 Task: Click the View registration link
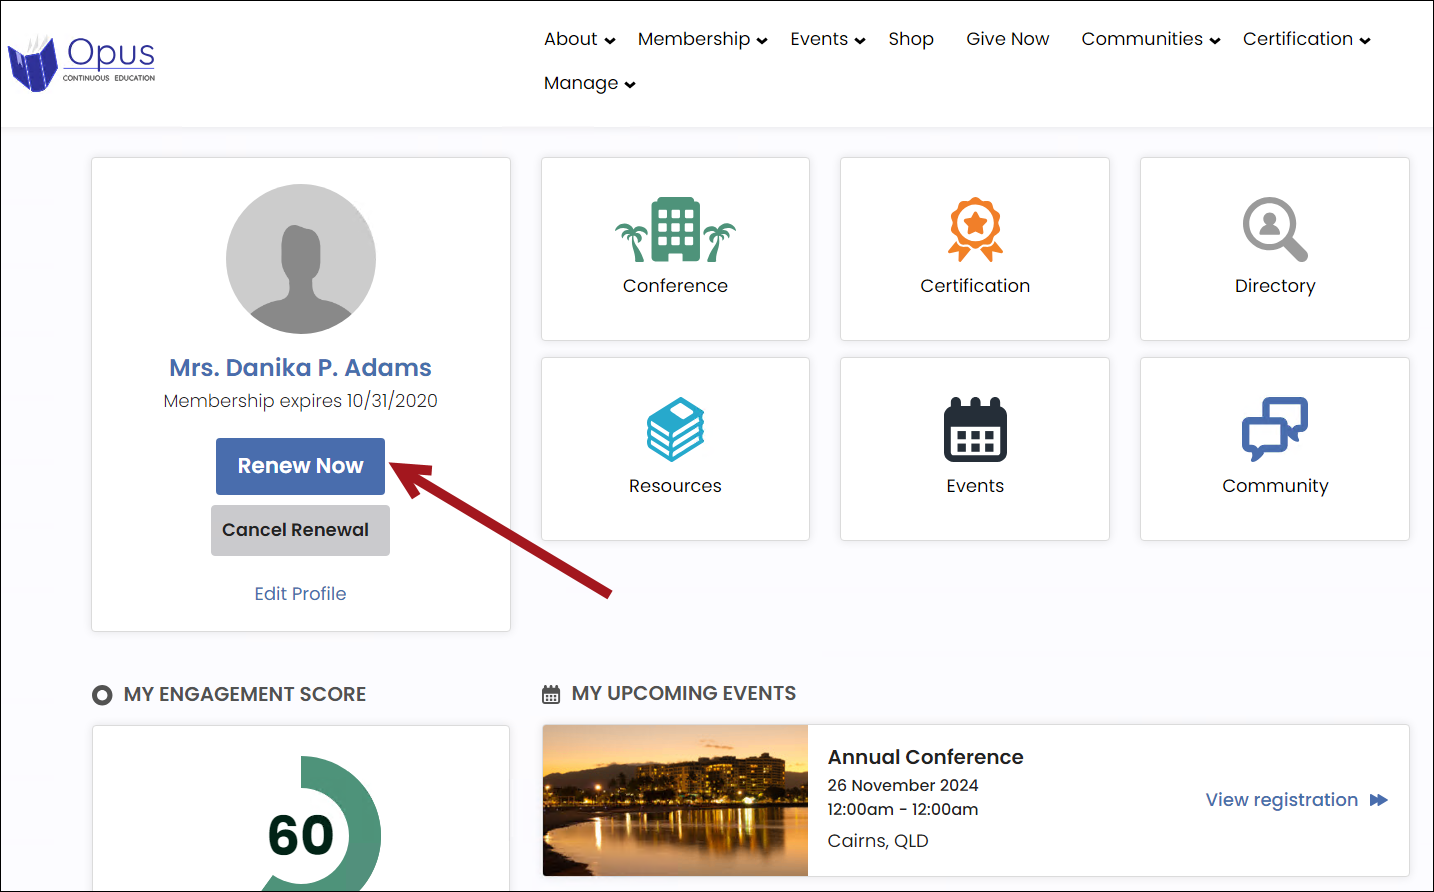click(x=1281, y=800)
